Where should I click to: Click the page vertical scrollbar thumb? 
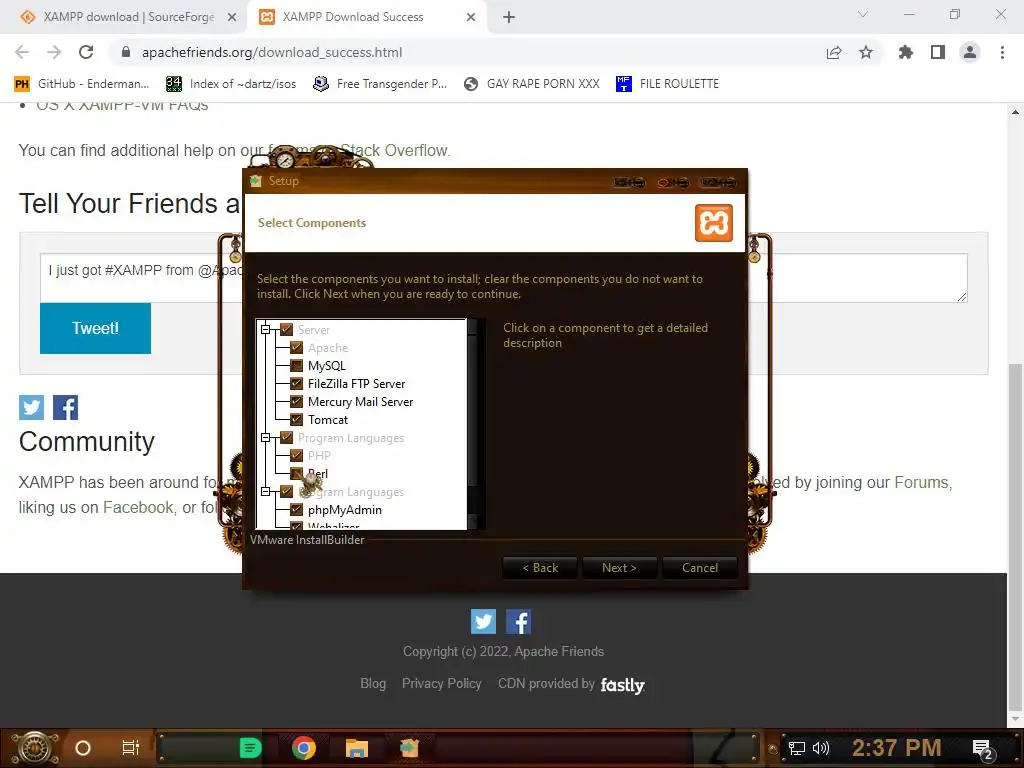pos(1015,536)
